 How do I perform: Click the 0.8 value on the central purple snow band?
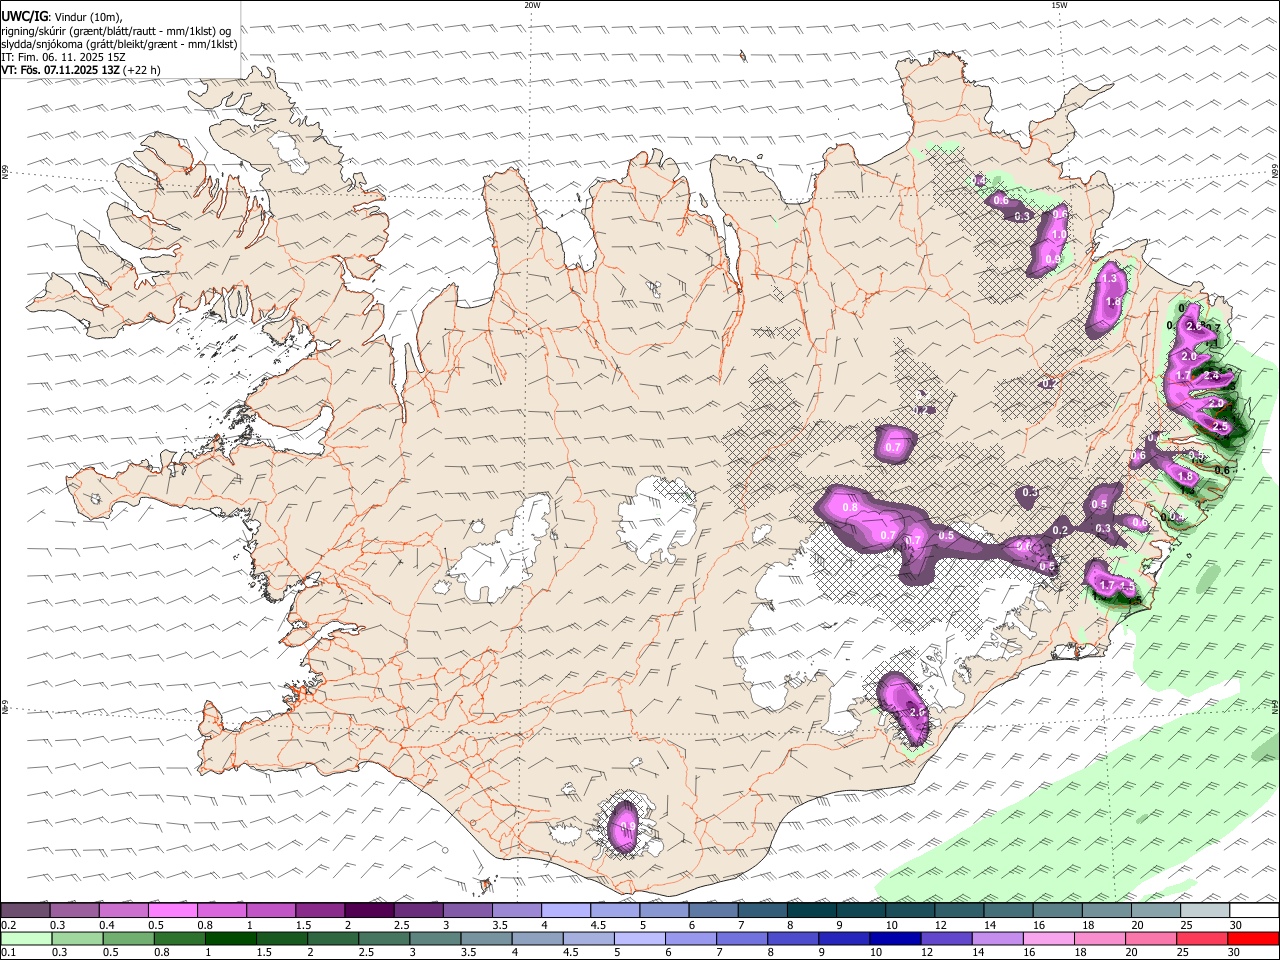point(851,508)
